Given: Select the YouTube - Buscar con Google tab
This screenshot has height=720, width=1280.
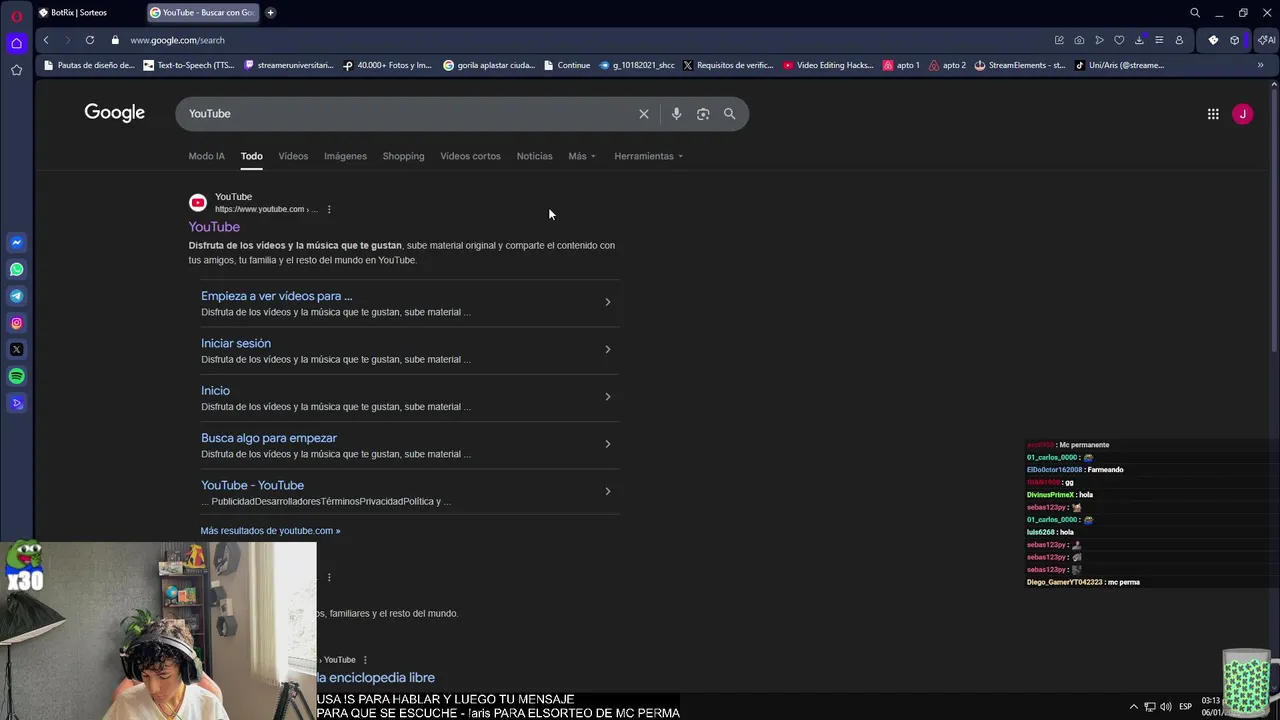Looking at the screenshot, I should pyautogui.click(x=202, y=13).
